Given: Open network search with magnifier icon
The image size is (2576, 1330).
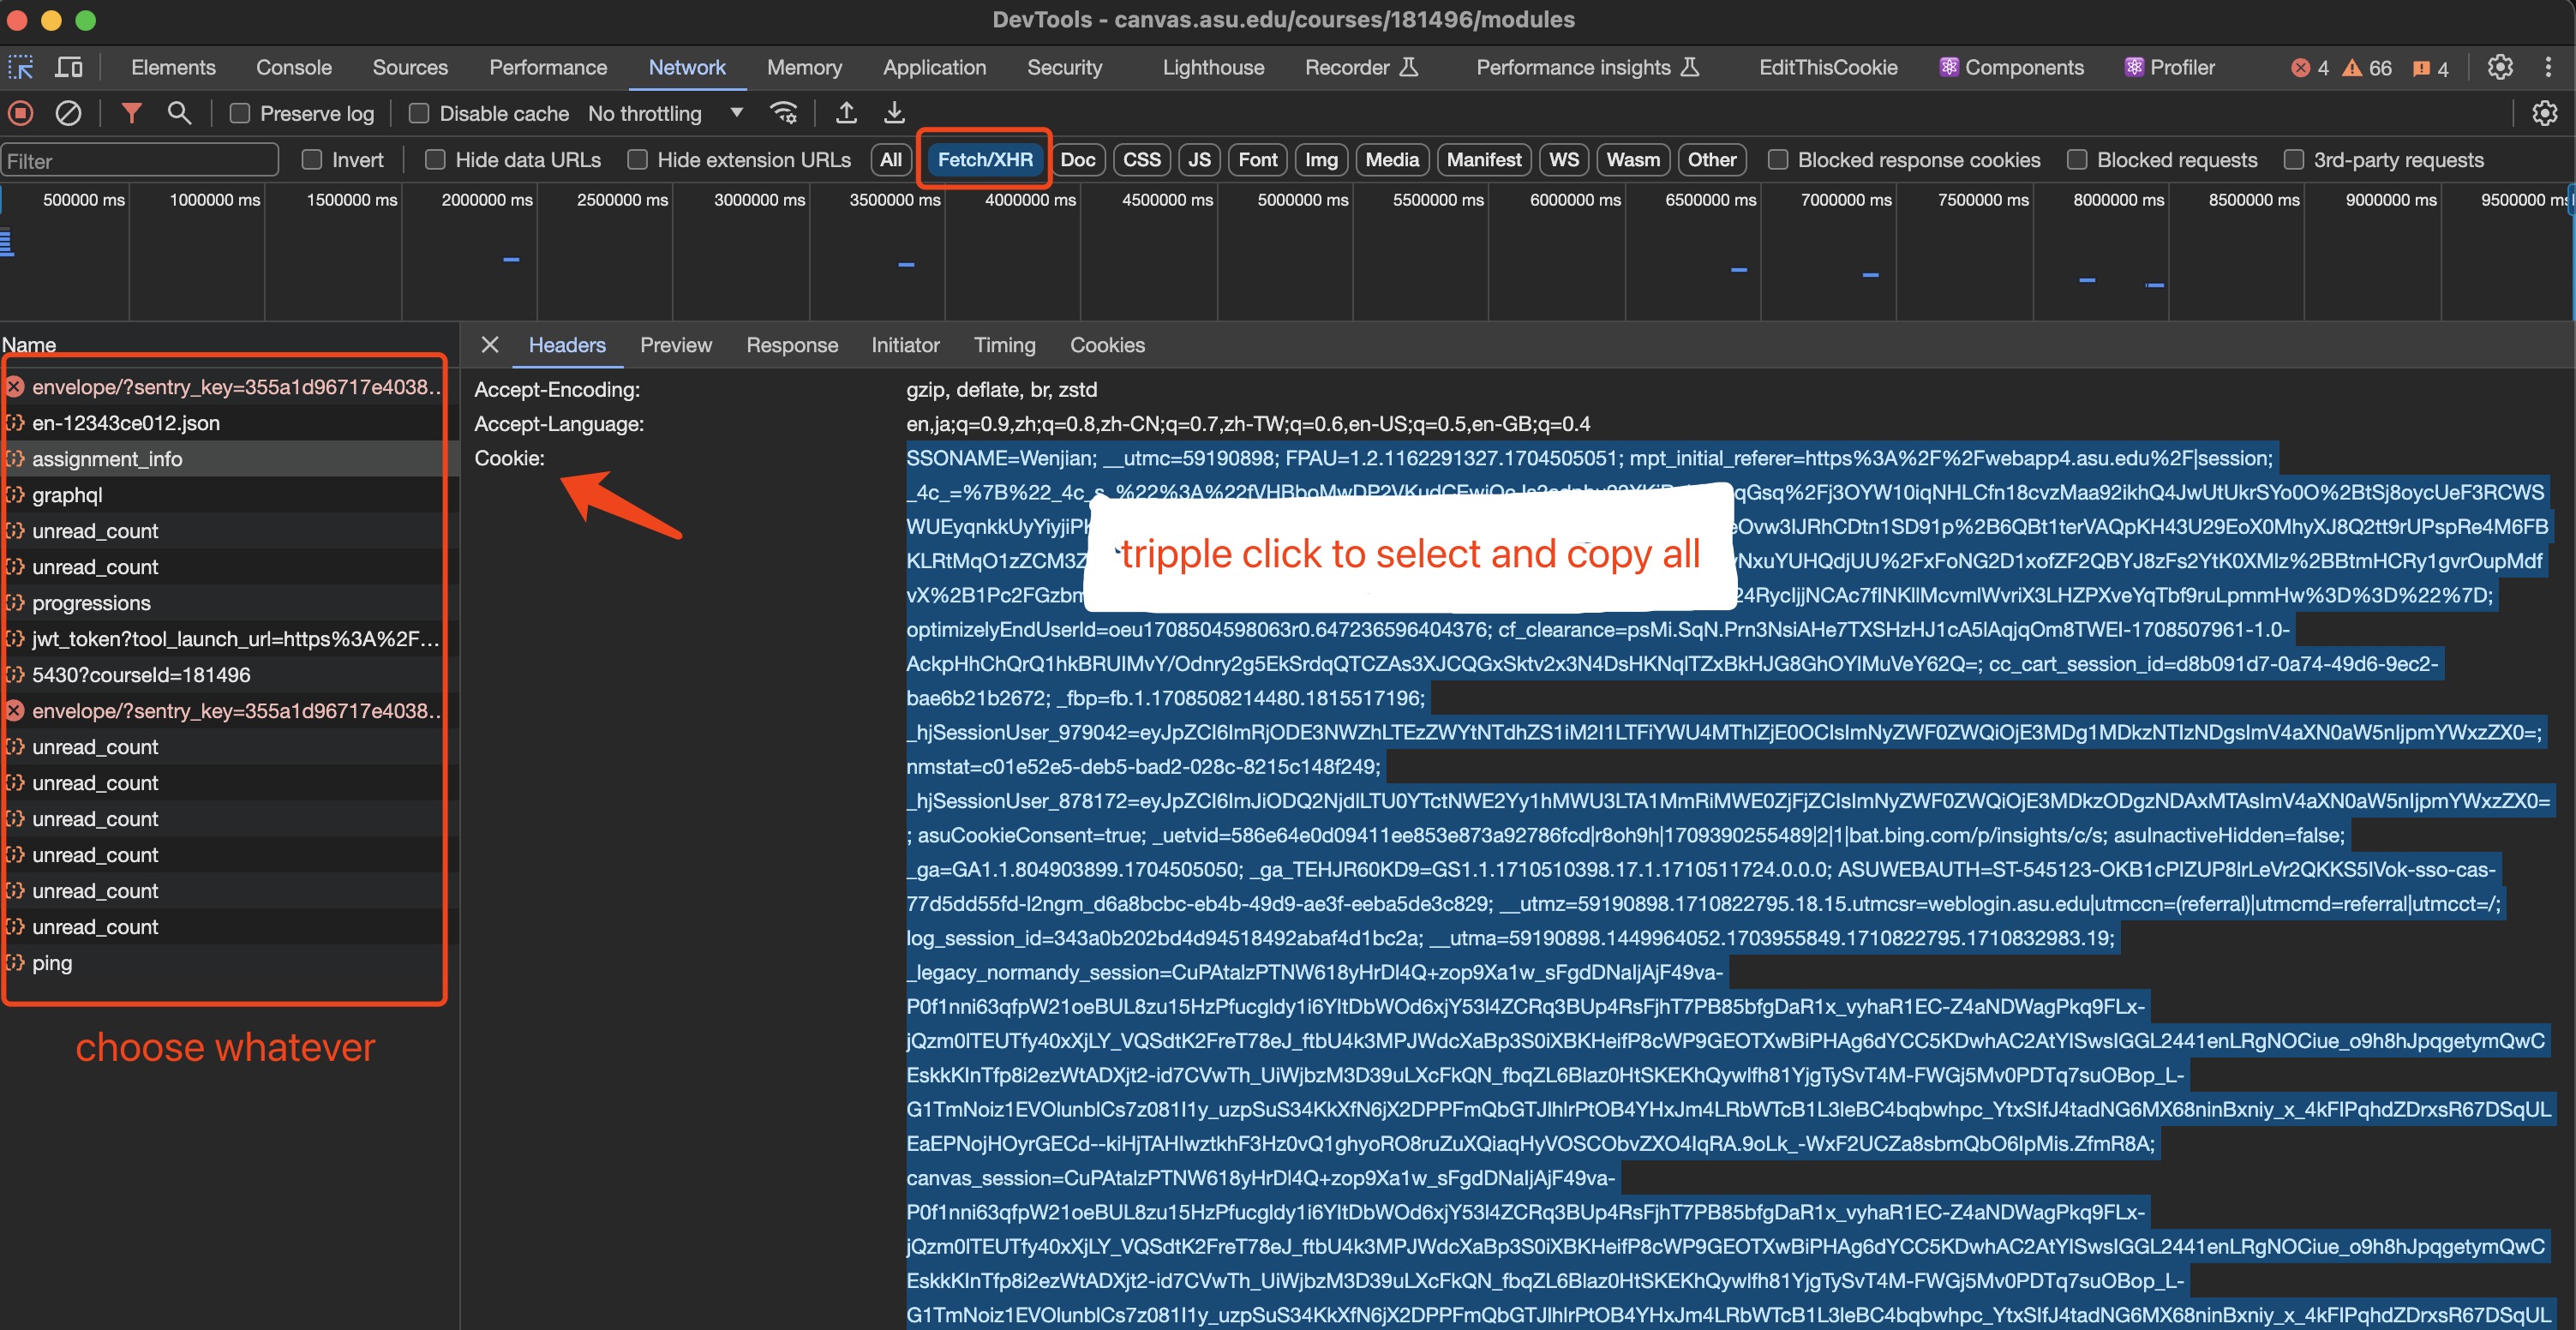Looking at the screenshot, I should (x=179, y=113).
